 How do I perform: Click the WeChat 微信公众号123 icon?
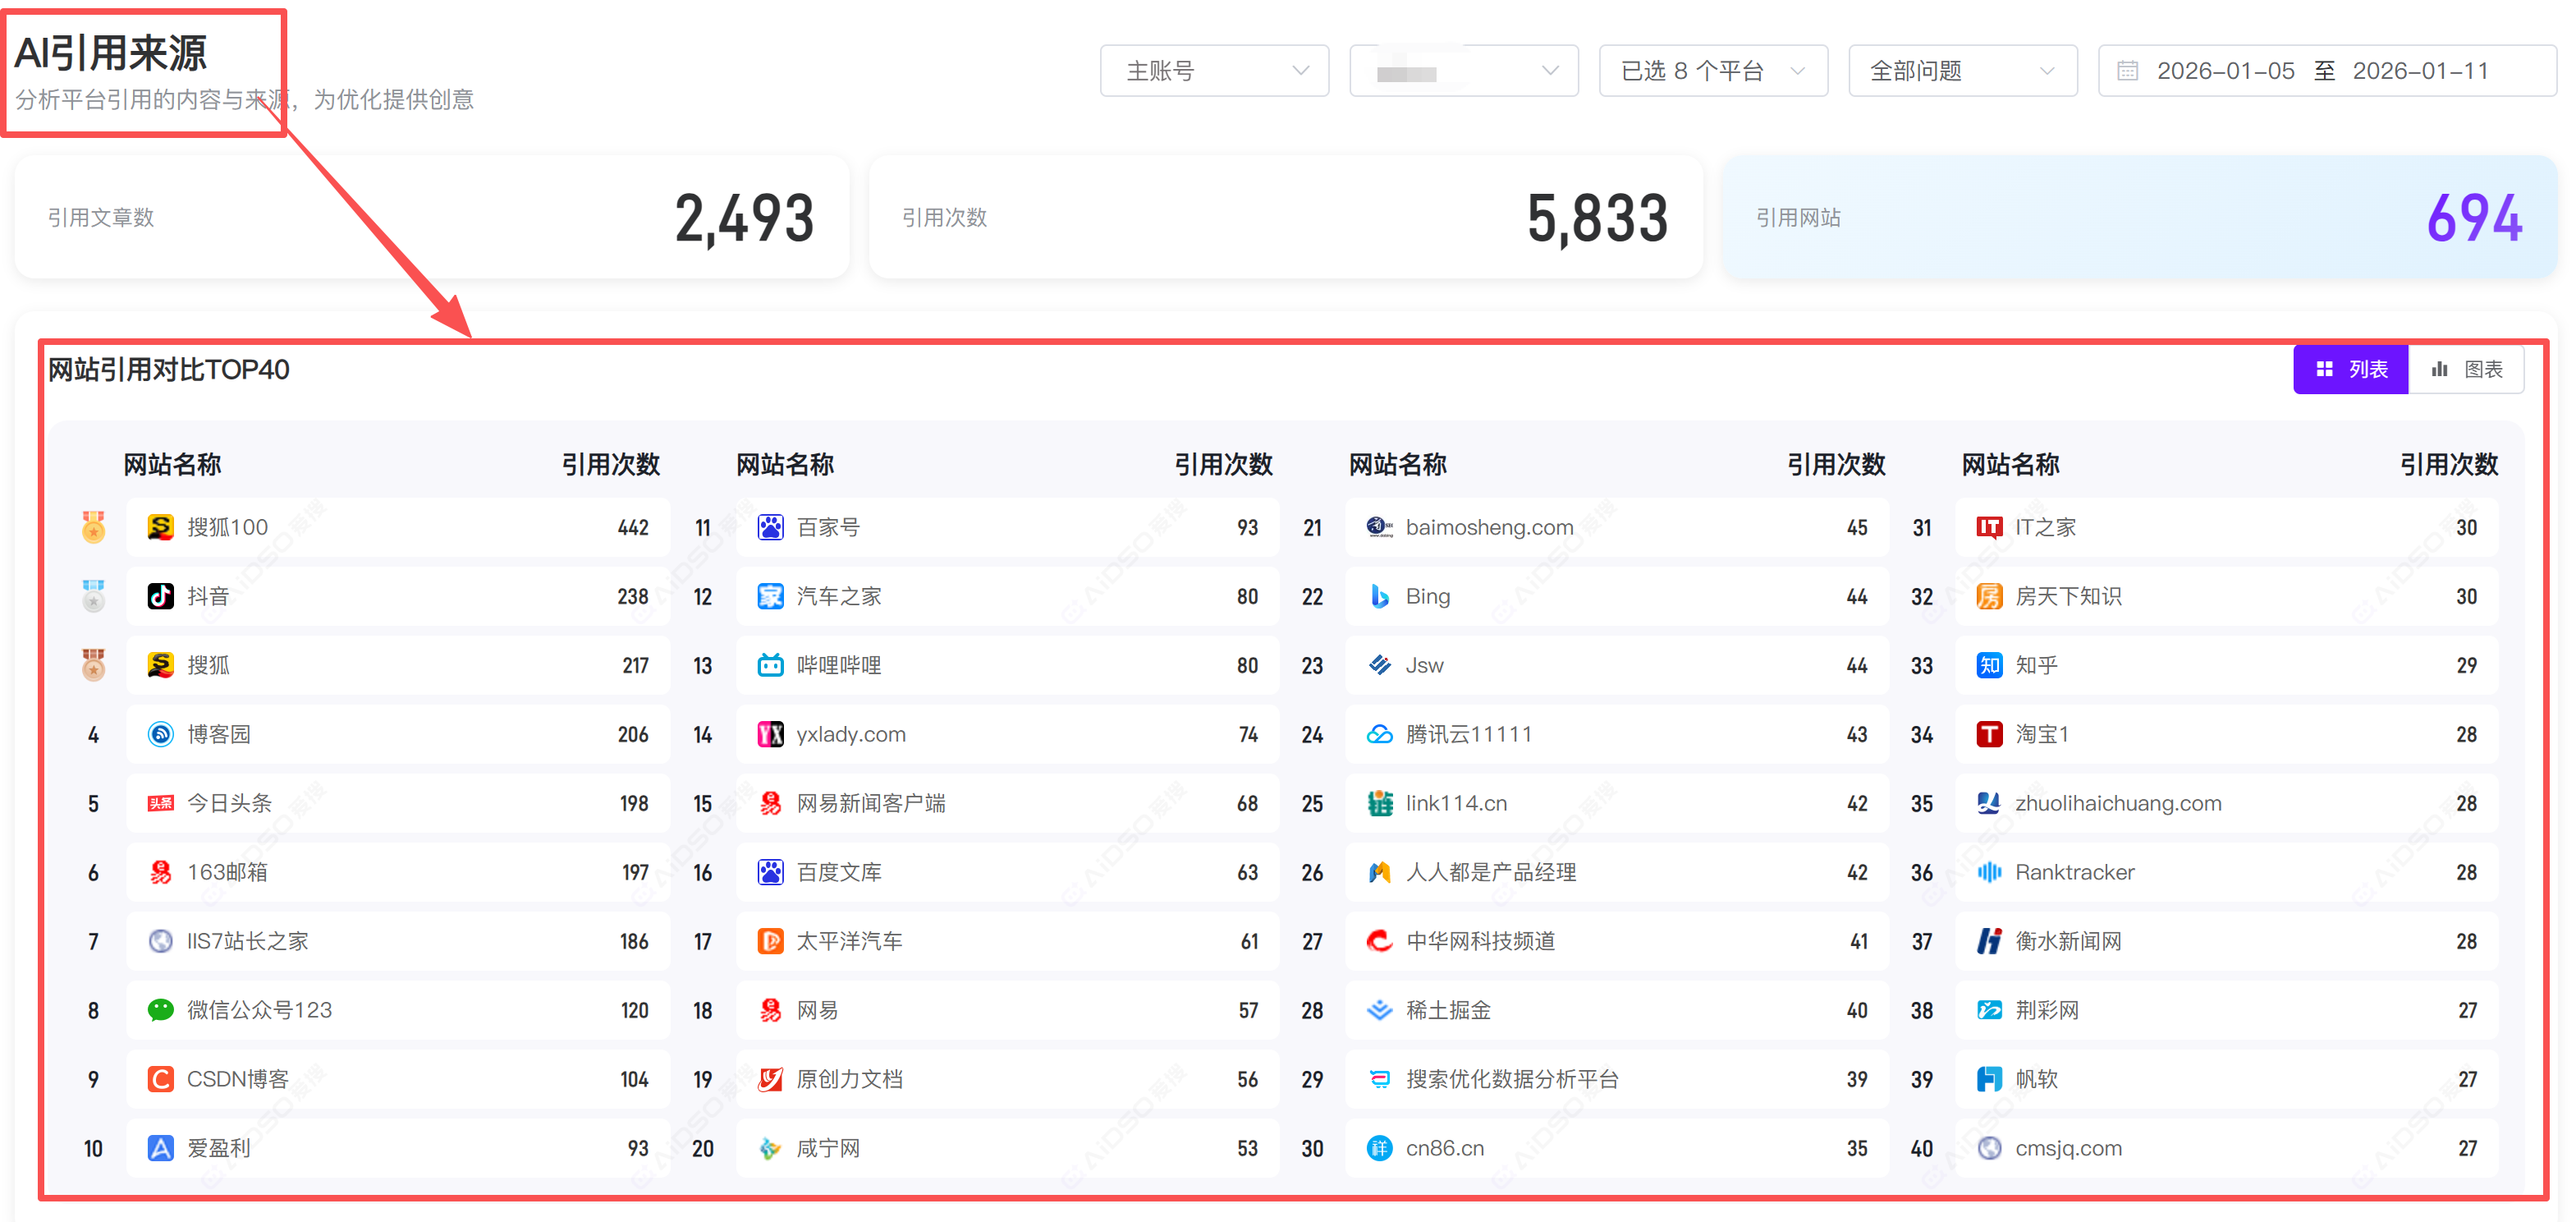pos(160,1010)
